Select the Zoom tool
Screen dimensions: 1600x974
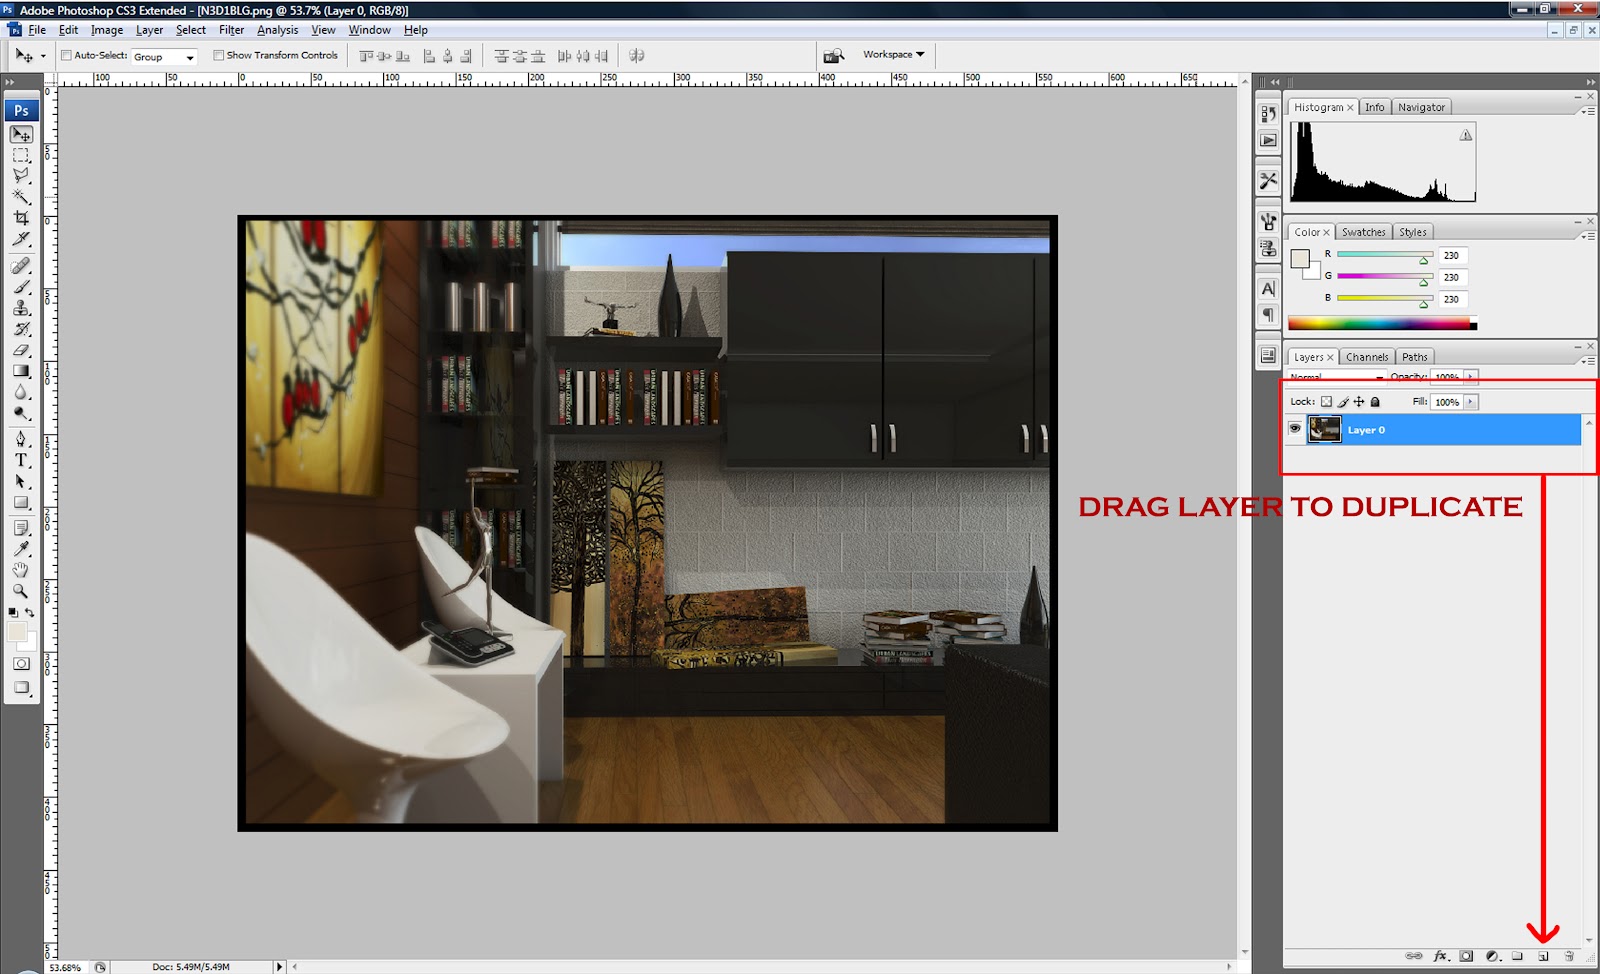21,591
